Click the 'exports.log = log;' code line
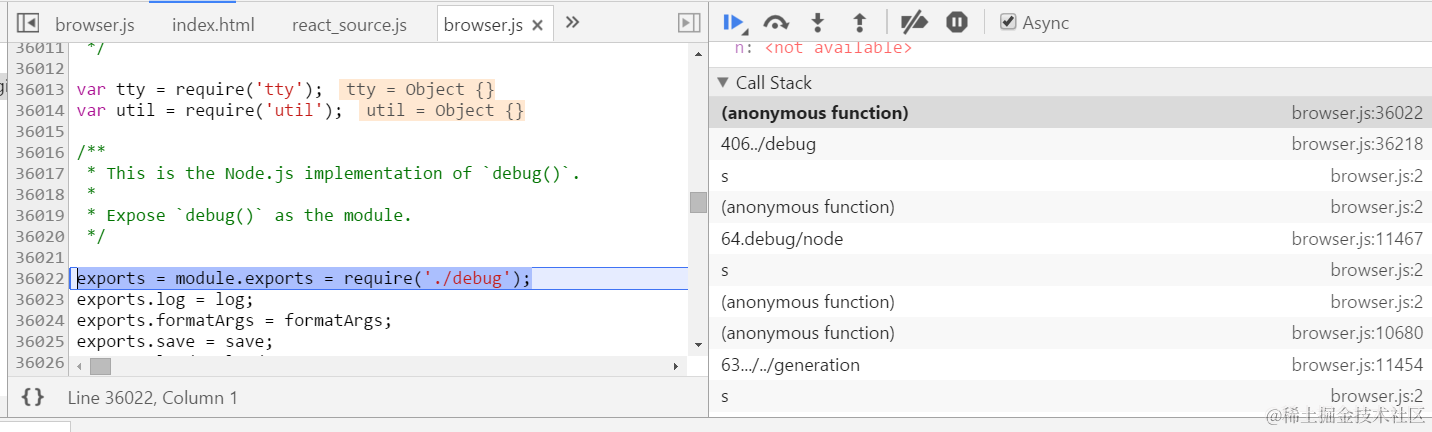Screen dimensions: 1432x432 165,299
